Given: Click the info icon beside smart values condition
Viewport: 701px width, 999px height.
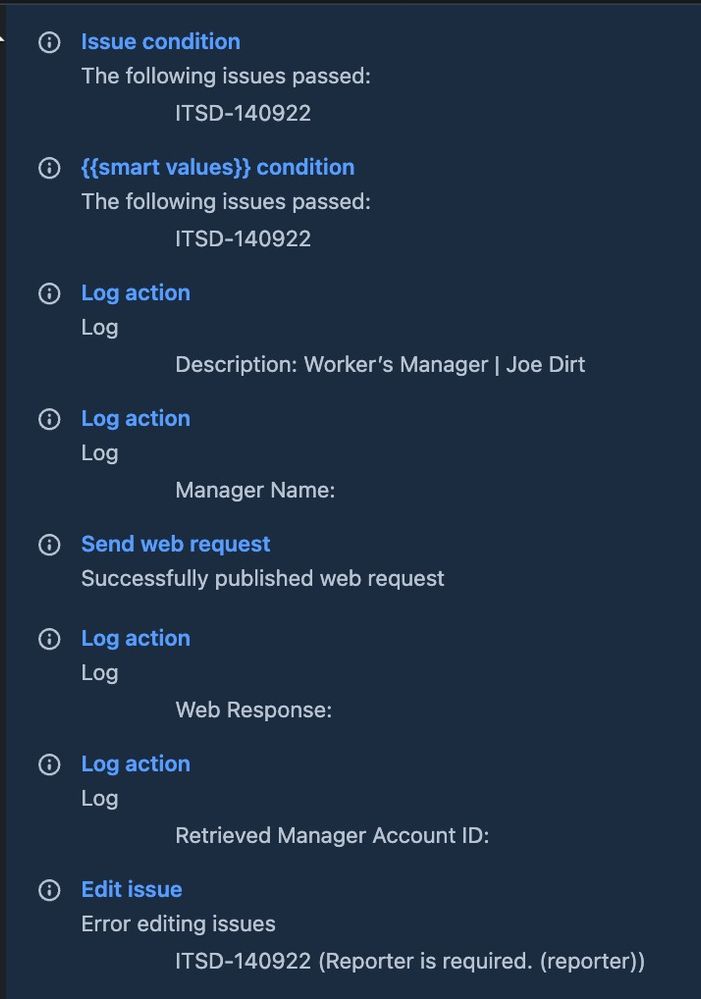Looking at the screenshot, I should point(49,168).
